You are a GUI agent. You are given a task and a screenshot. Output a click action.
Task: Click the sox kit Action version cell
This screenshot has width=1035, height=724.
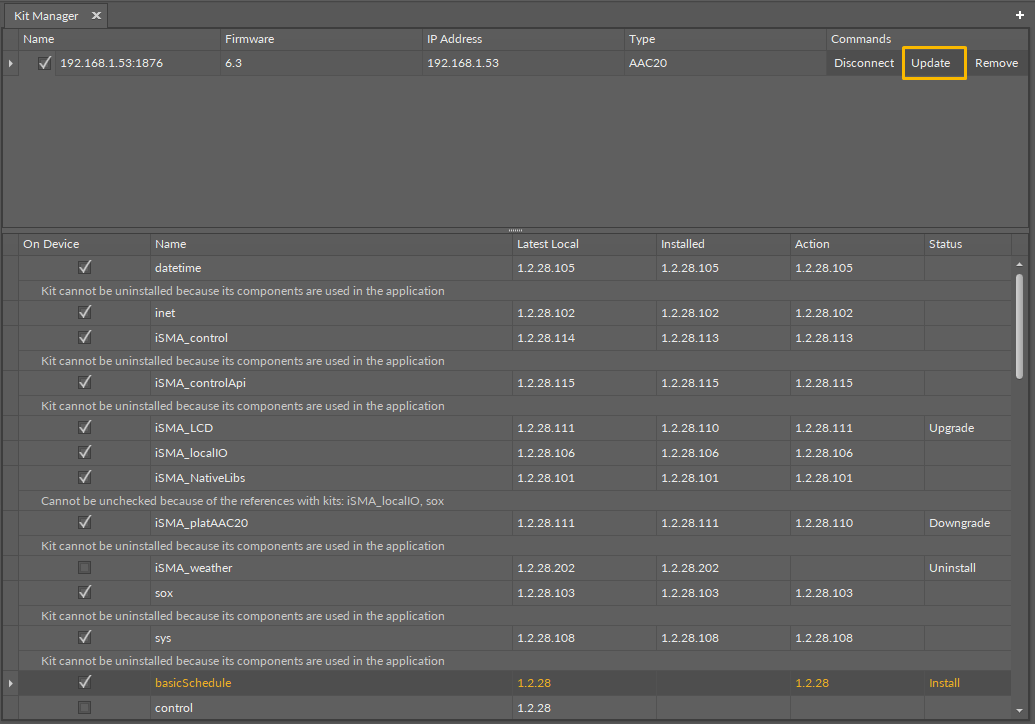tap(823, 593)
